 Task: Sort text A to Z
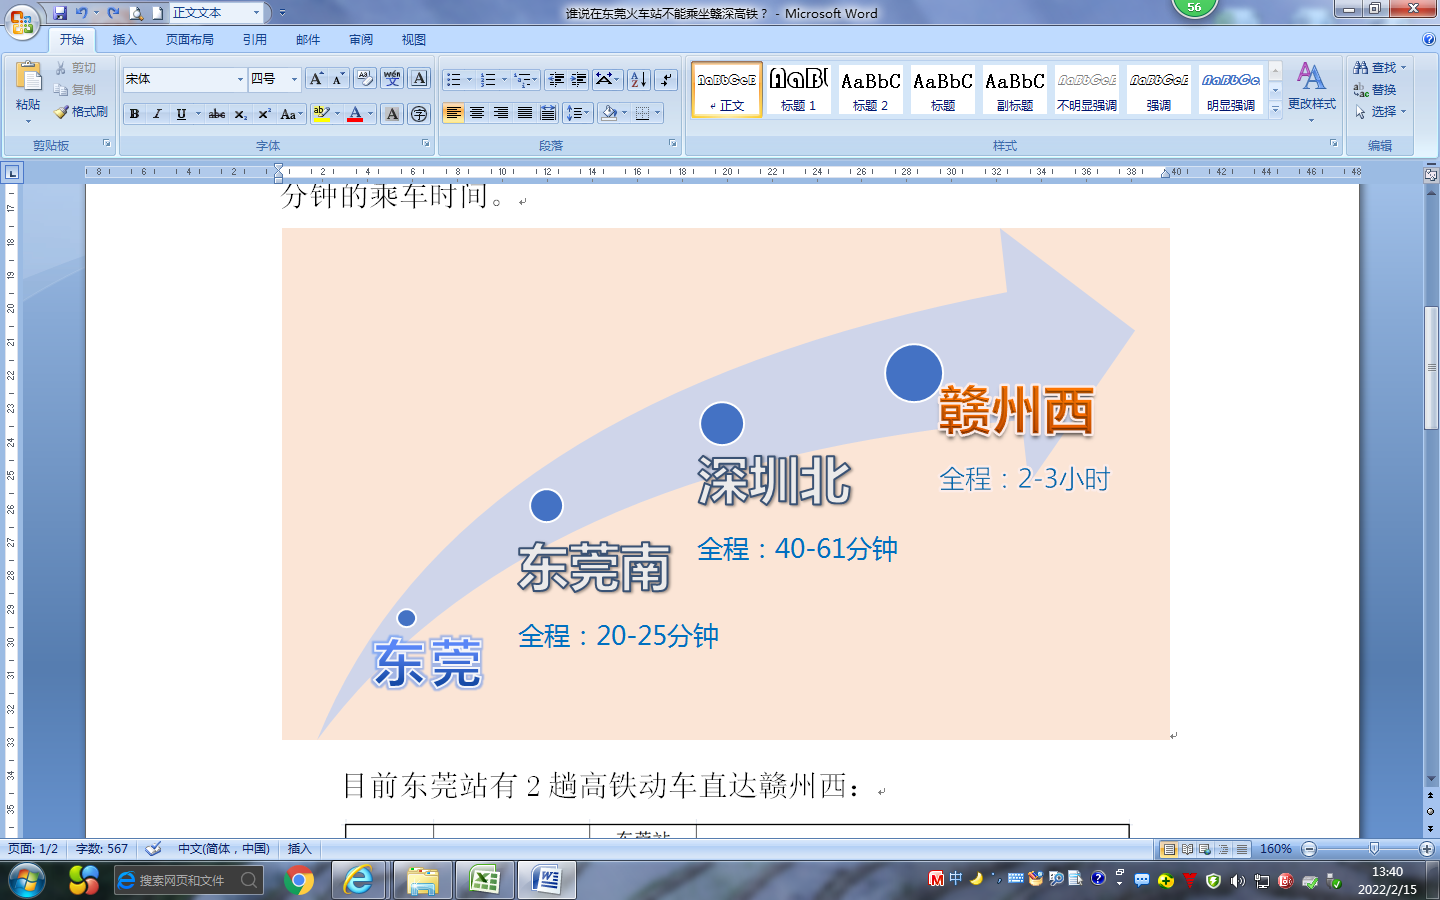(x=639, y=79)
